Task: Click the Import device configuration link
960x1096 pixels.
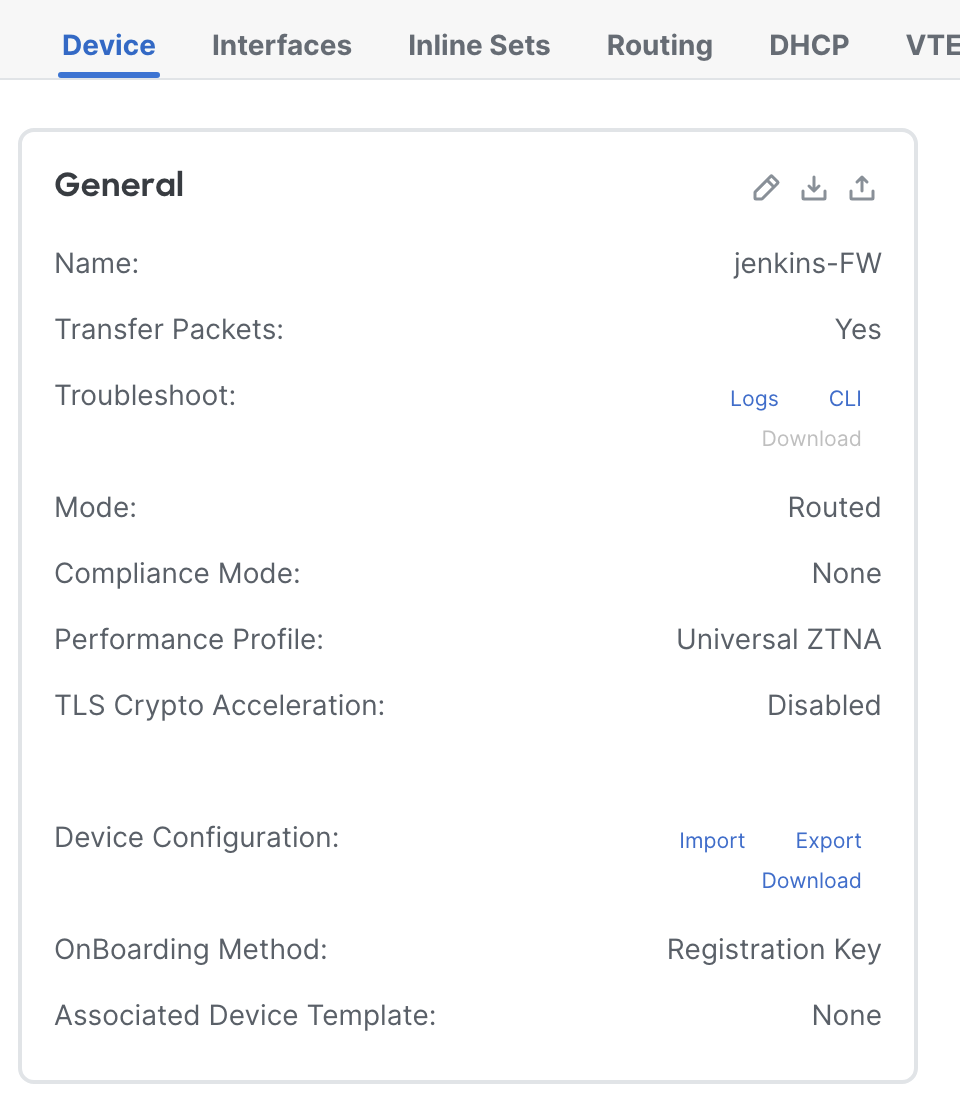Action: pyautogui.click(x=712, y=840)
